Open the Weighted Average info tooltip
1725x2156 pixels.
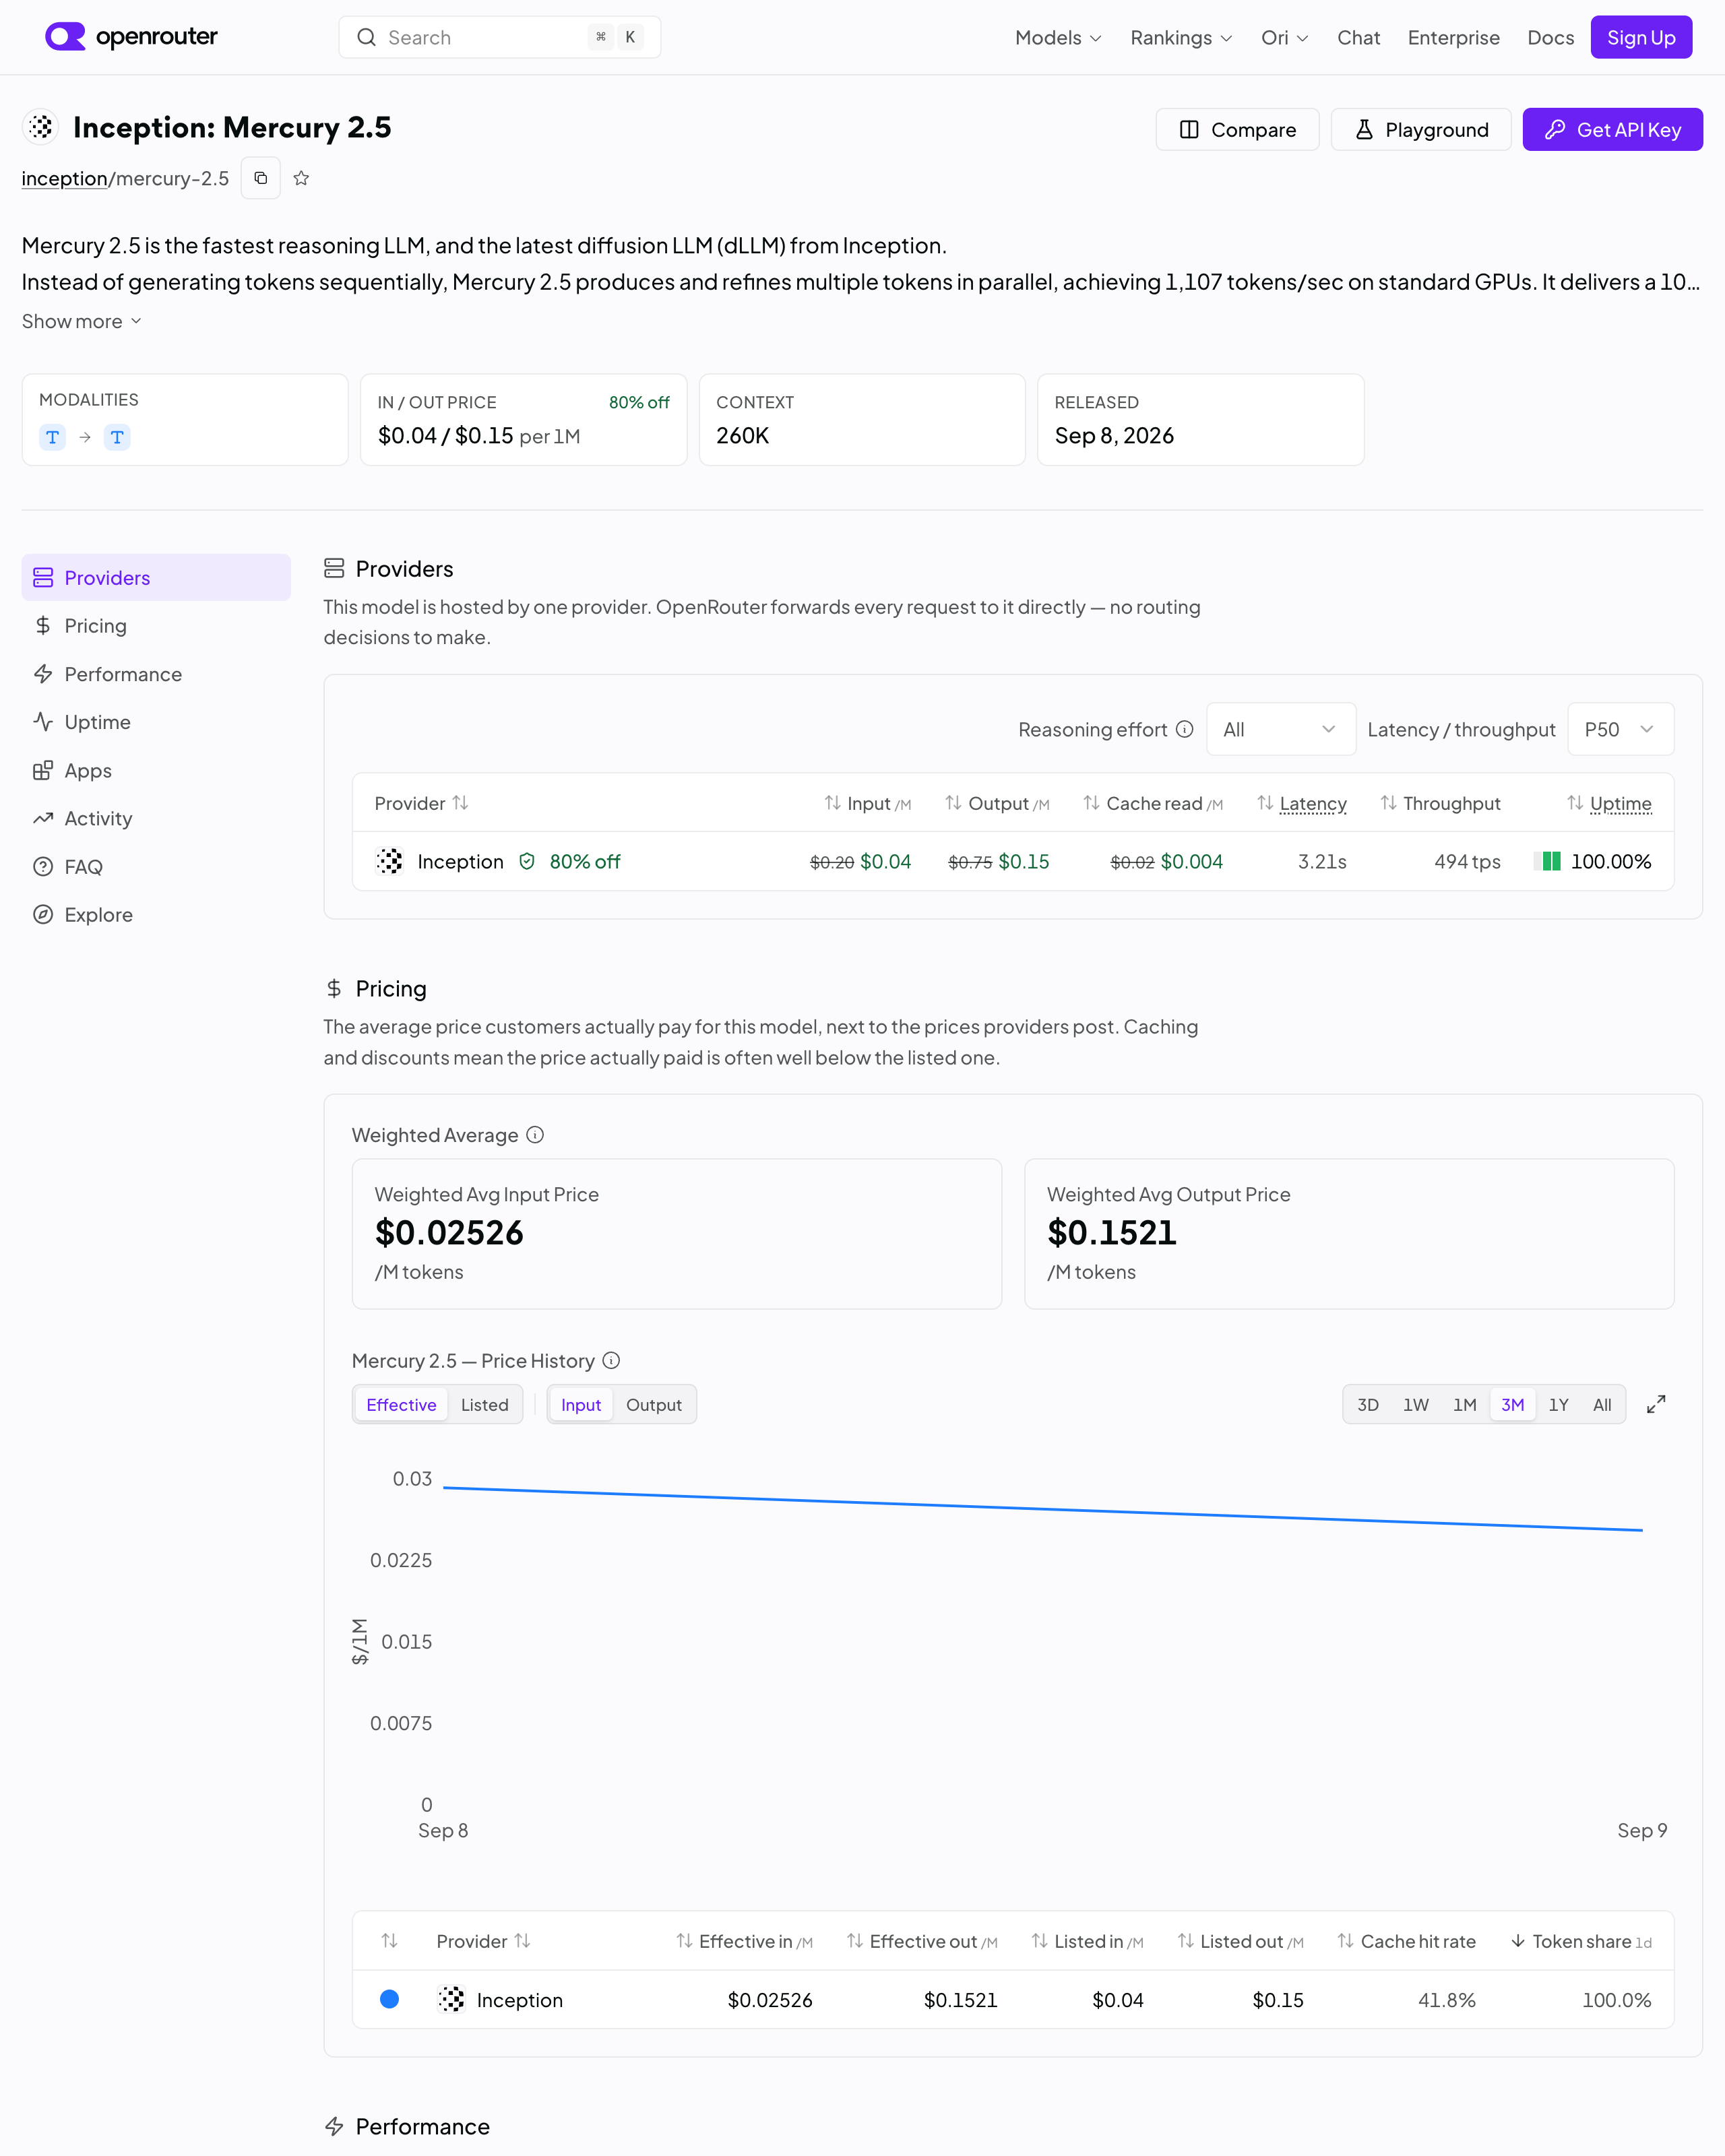pyautogui.click(x=535, y=1134)
